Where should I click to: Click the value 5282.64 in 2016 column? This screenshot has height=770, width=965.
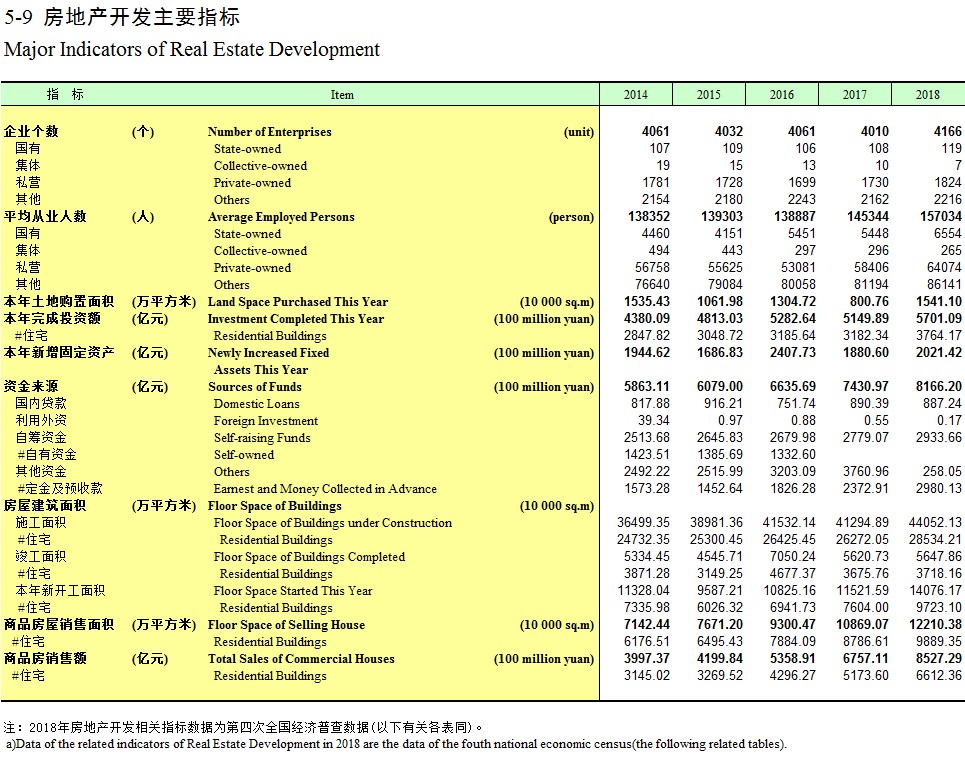(x=793, y=319)
